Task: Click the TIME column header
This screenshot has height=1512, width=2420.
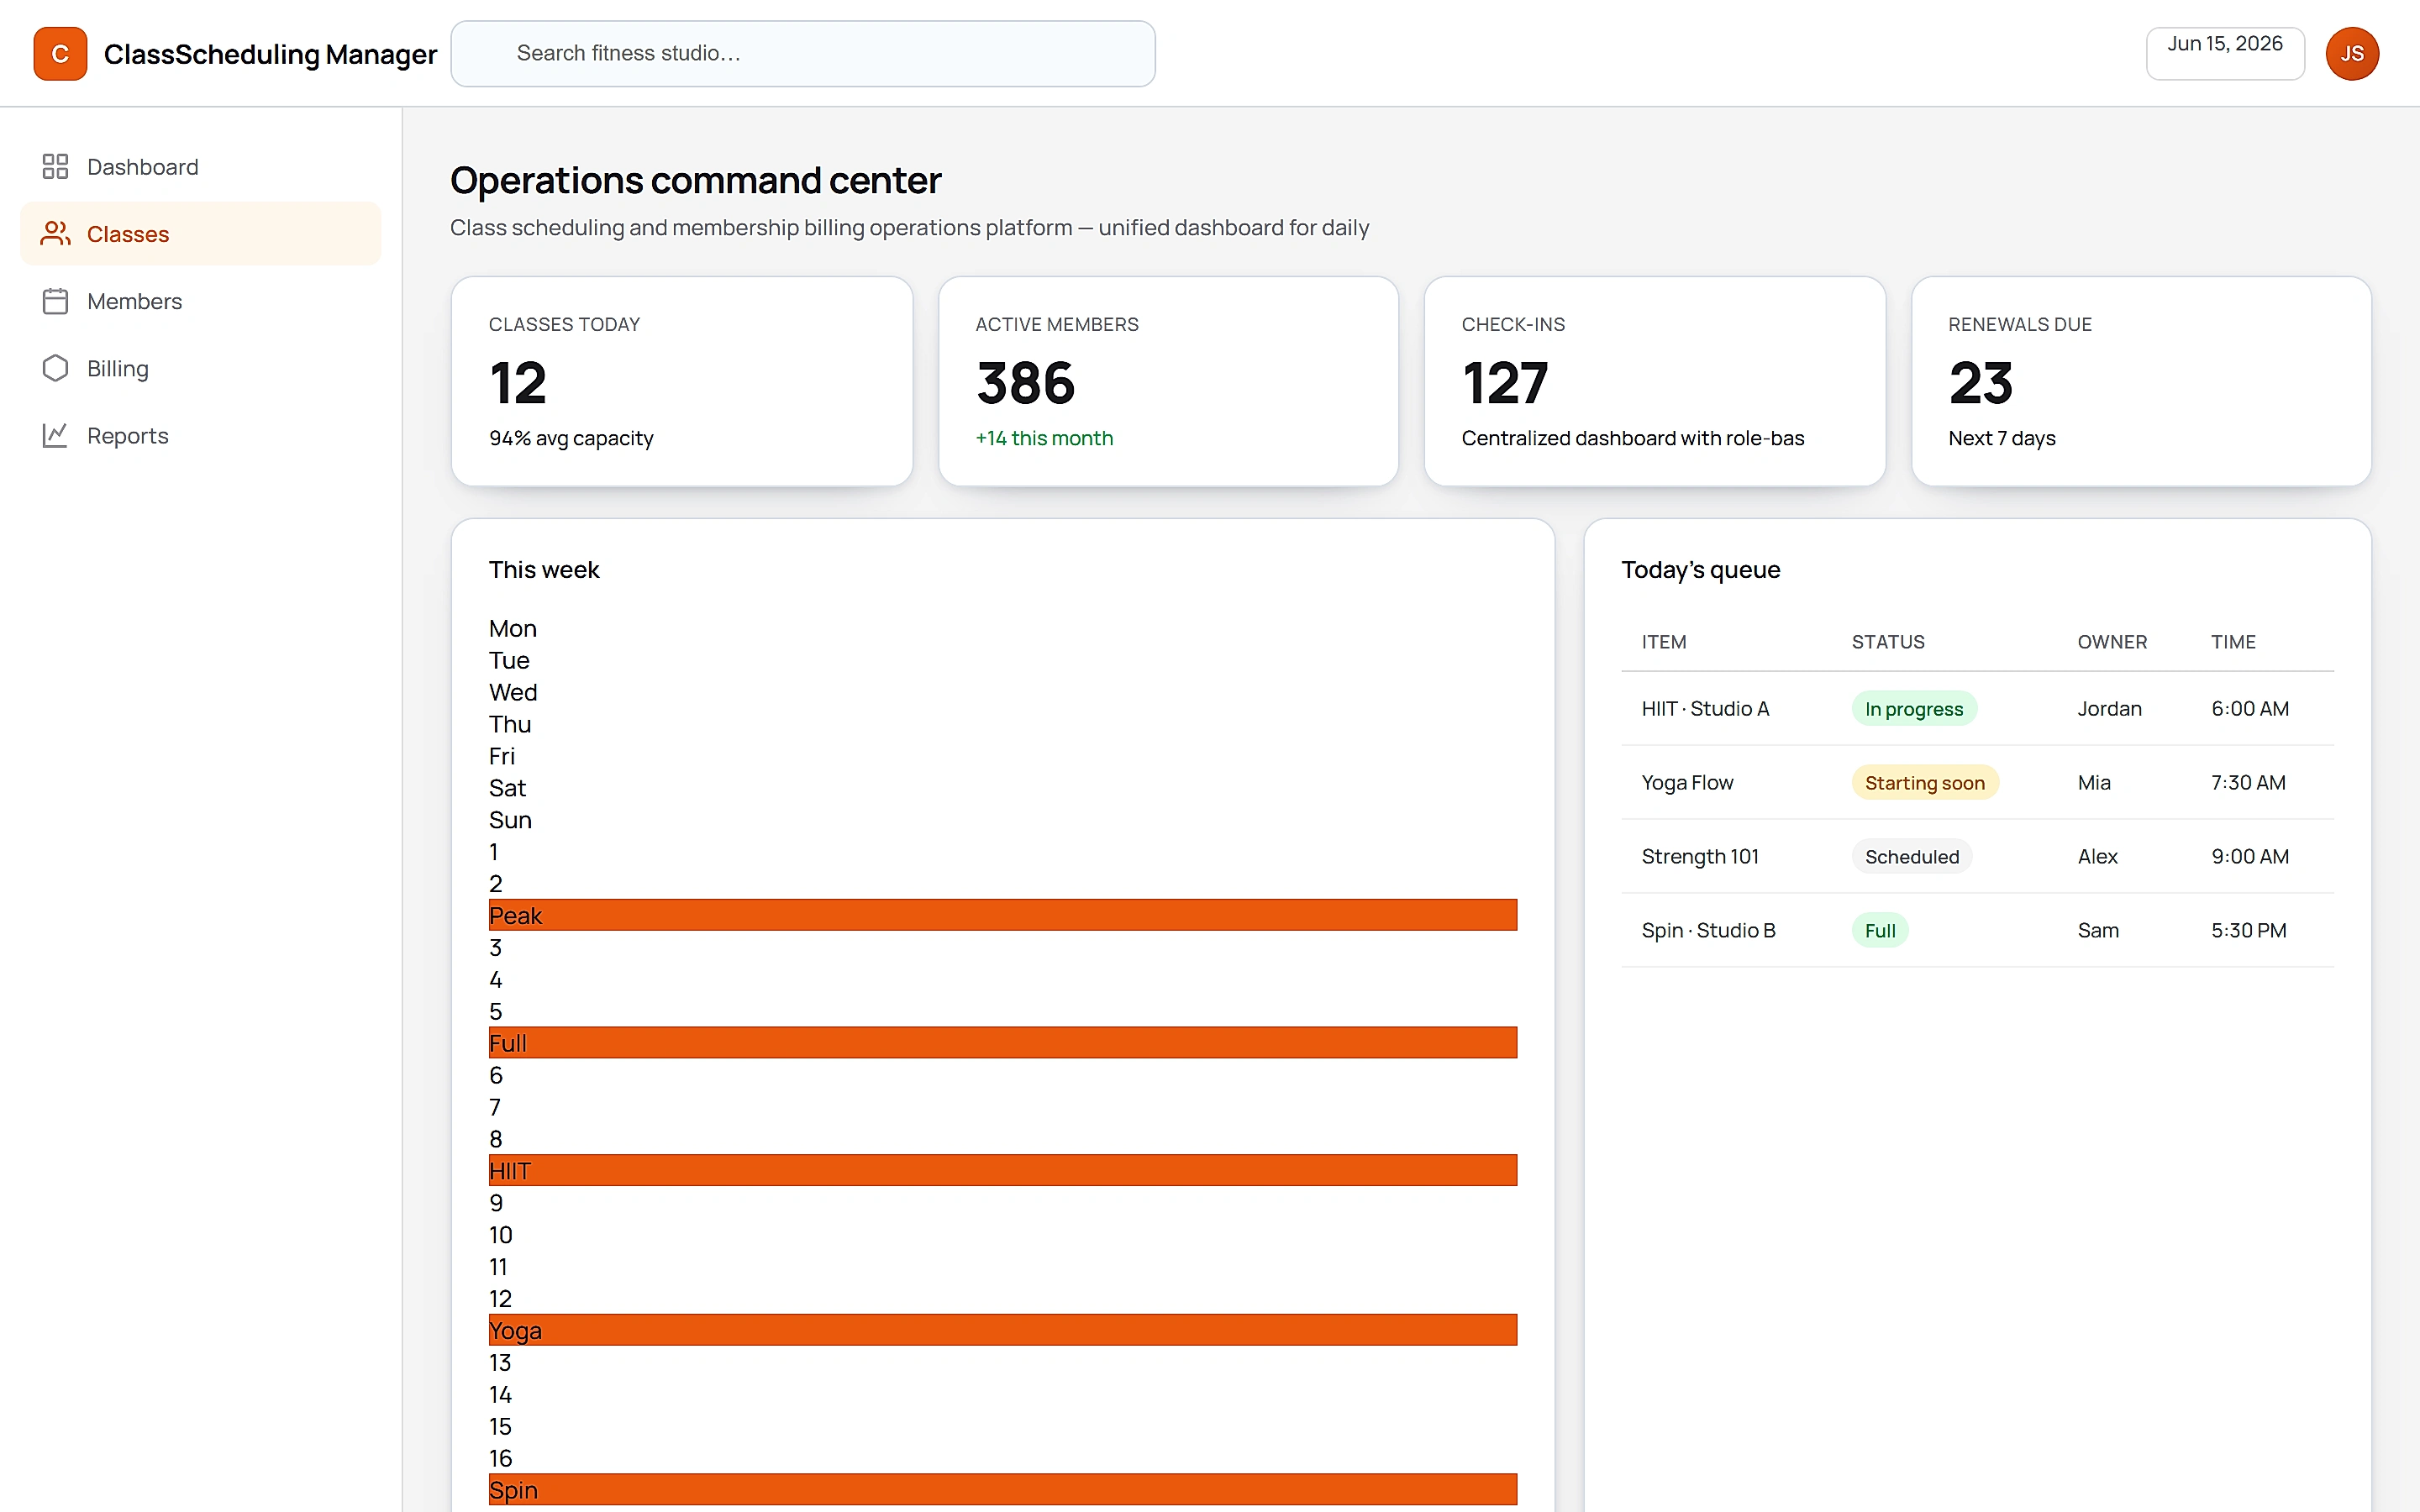Action: (x=2233, y=642)
